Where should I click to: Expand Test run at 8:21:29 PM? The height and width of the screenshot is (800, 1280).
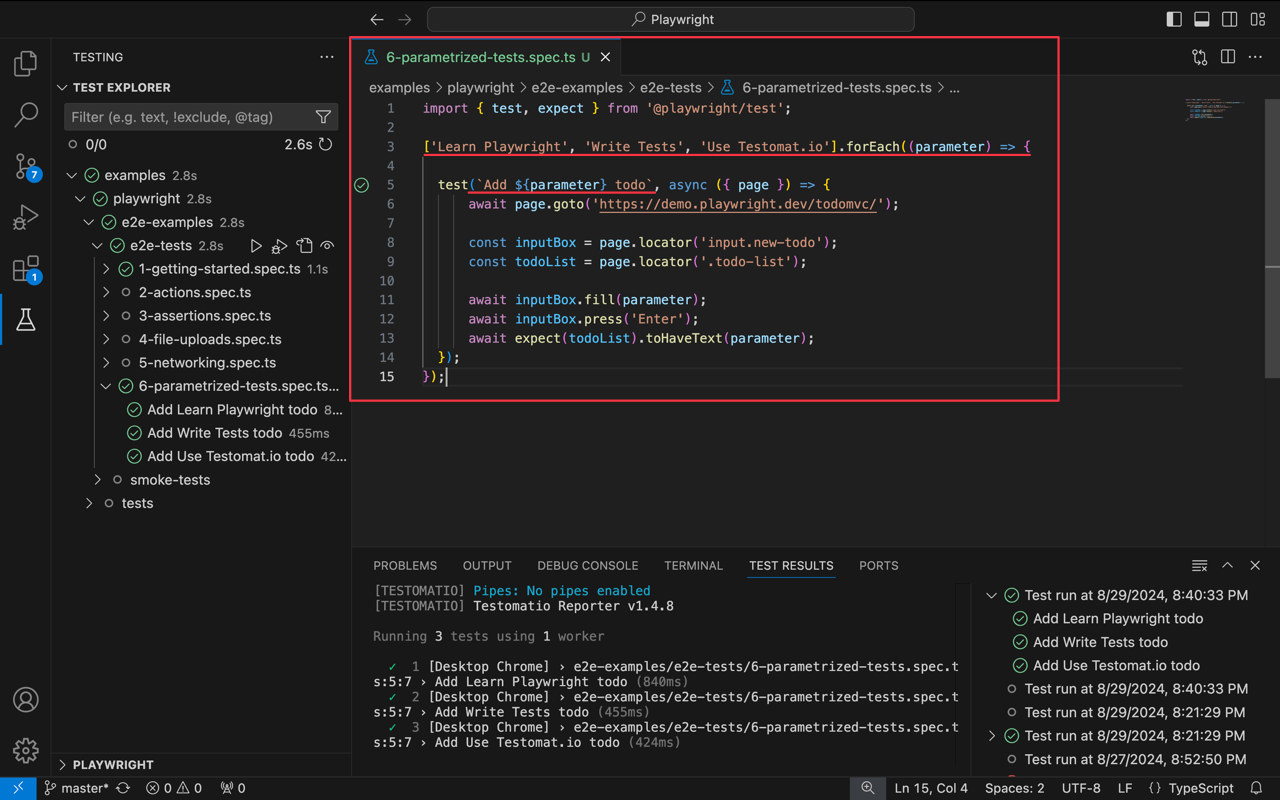[x=992, y=735]
